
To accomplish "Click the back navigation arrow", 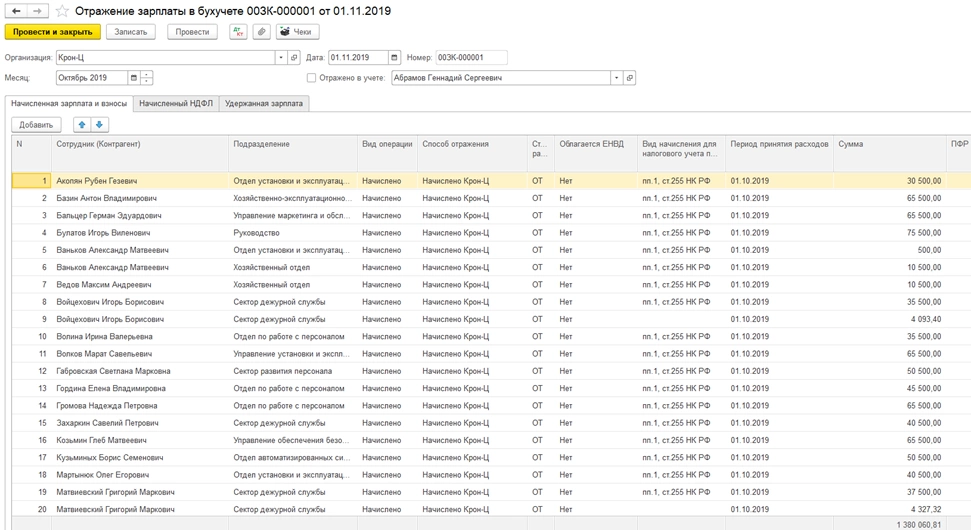I will (x=16, y=11).
